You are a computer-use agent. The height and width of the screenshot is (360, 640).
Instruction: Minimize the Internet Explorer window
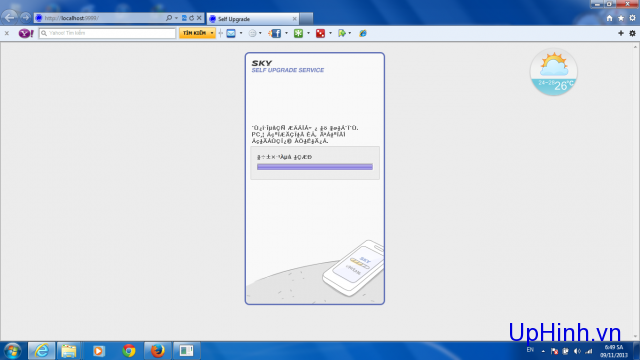[597, 4]
